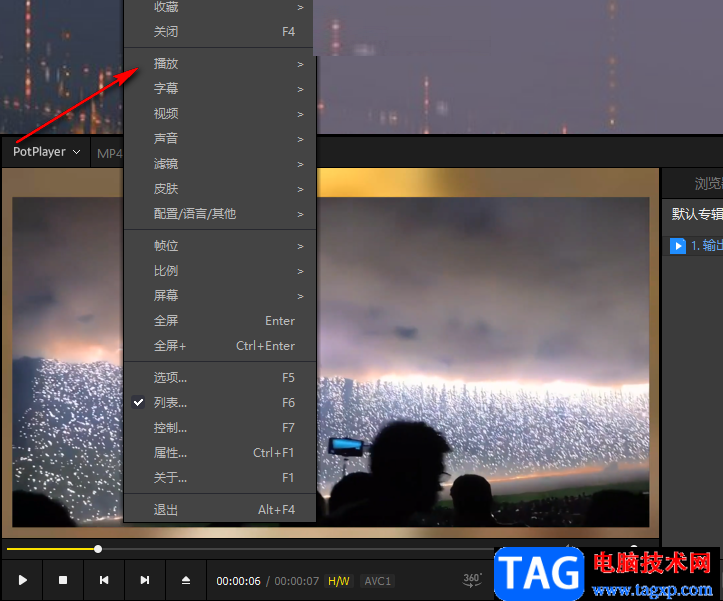Click the MP4 format label
The image size is (723, 601).
point(109,154)
